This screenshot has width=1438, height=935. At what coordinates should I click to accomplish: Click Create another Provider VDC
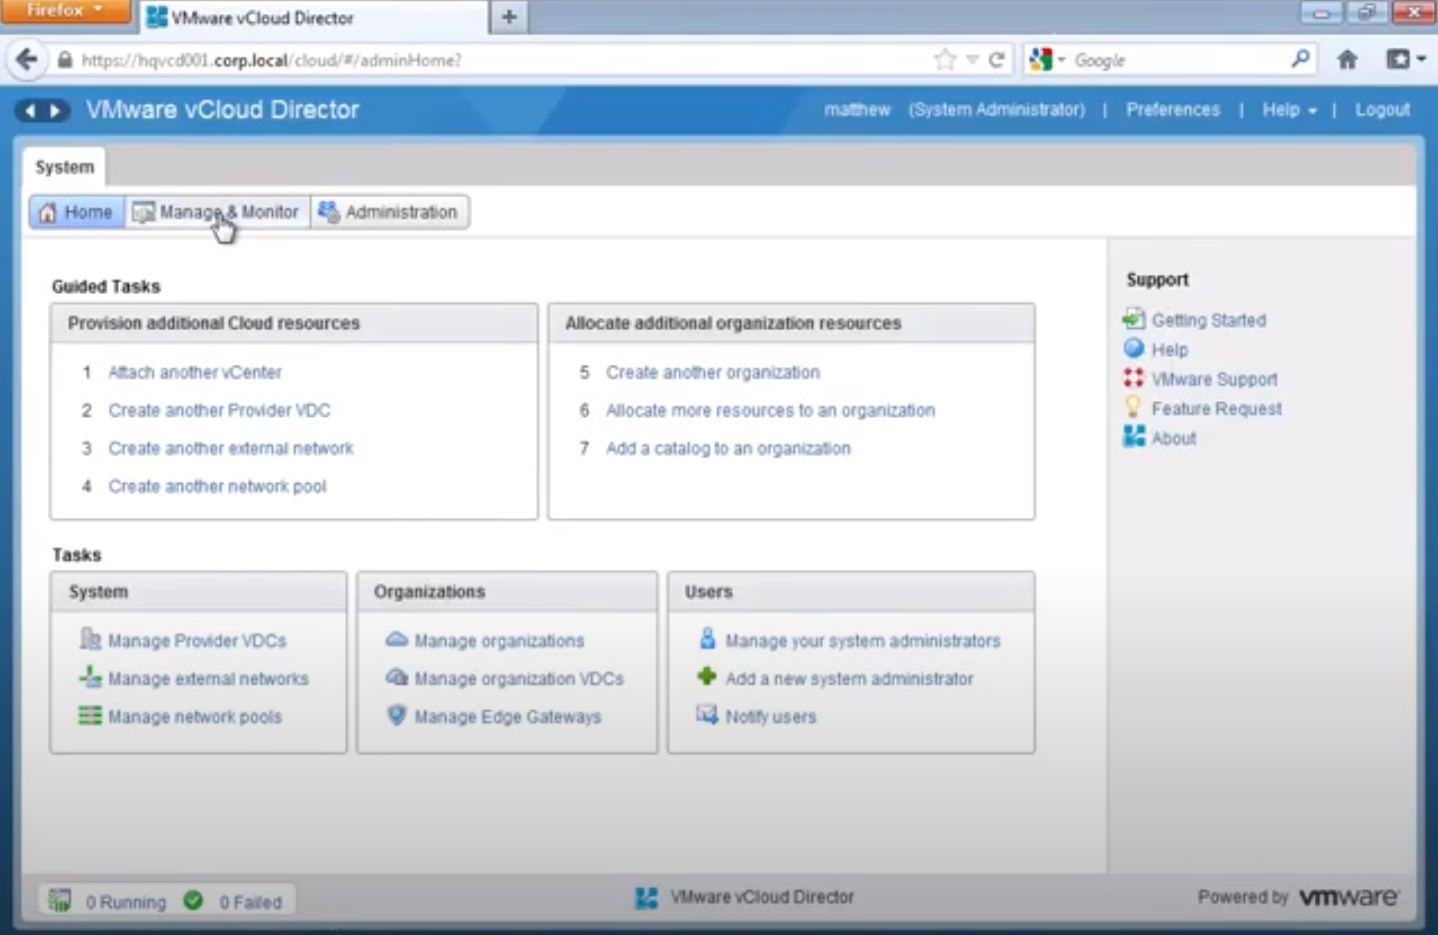point(219,410)
